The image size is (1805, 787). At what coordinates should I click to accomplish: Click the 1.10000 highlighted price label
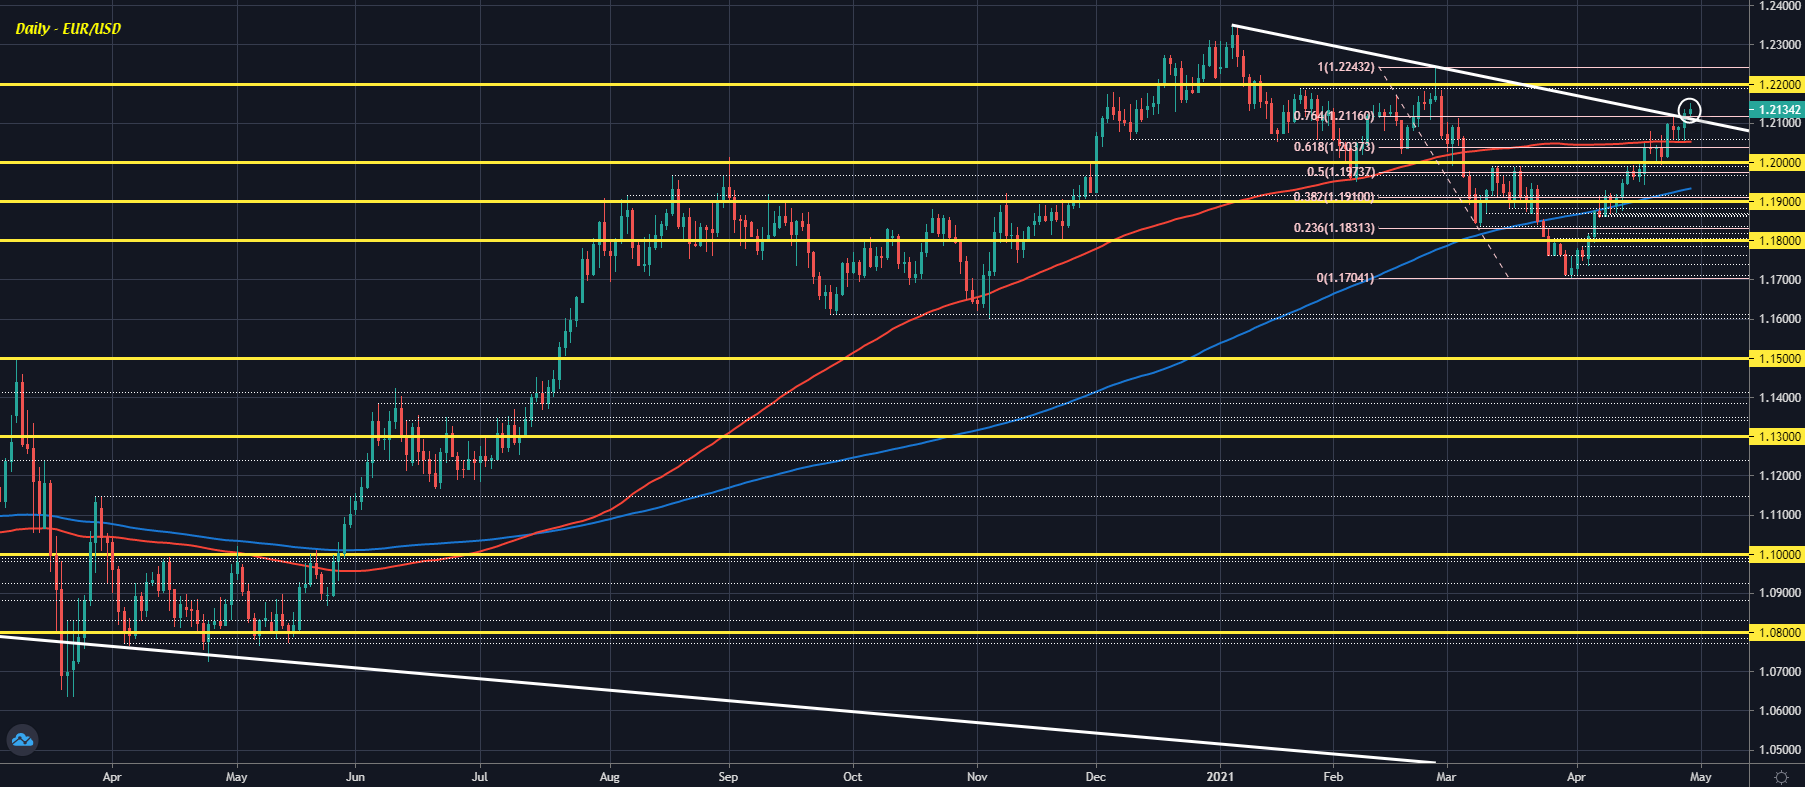1777,554
